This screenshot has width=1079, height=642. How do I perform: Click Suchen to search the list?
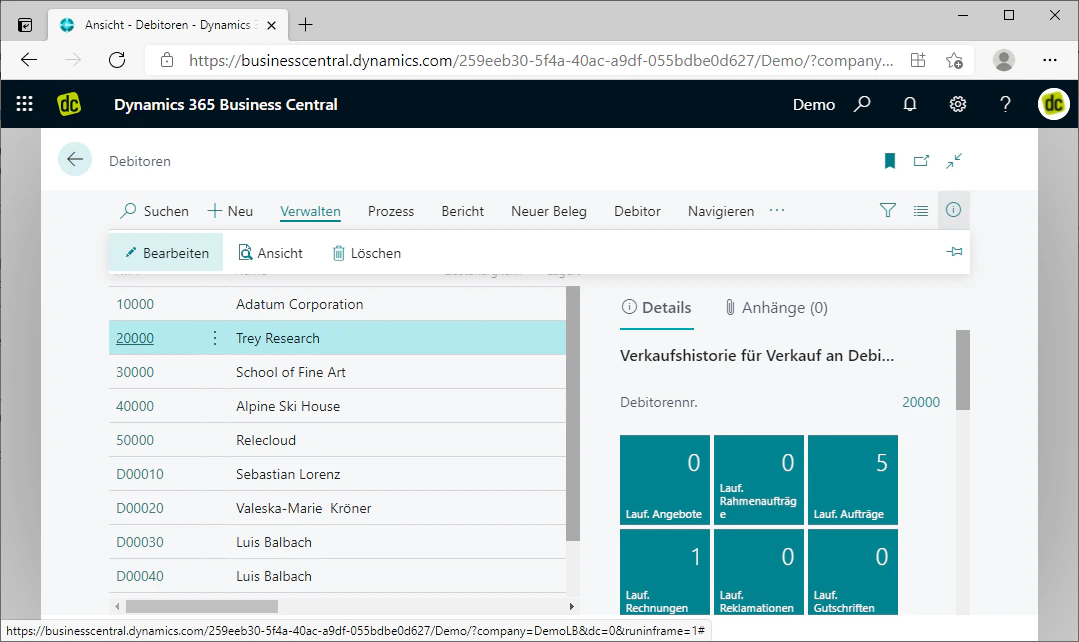tap(154, 211)
